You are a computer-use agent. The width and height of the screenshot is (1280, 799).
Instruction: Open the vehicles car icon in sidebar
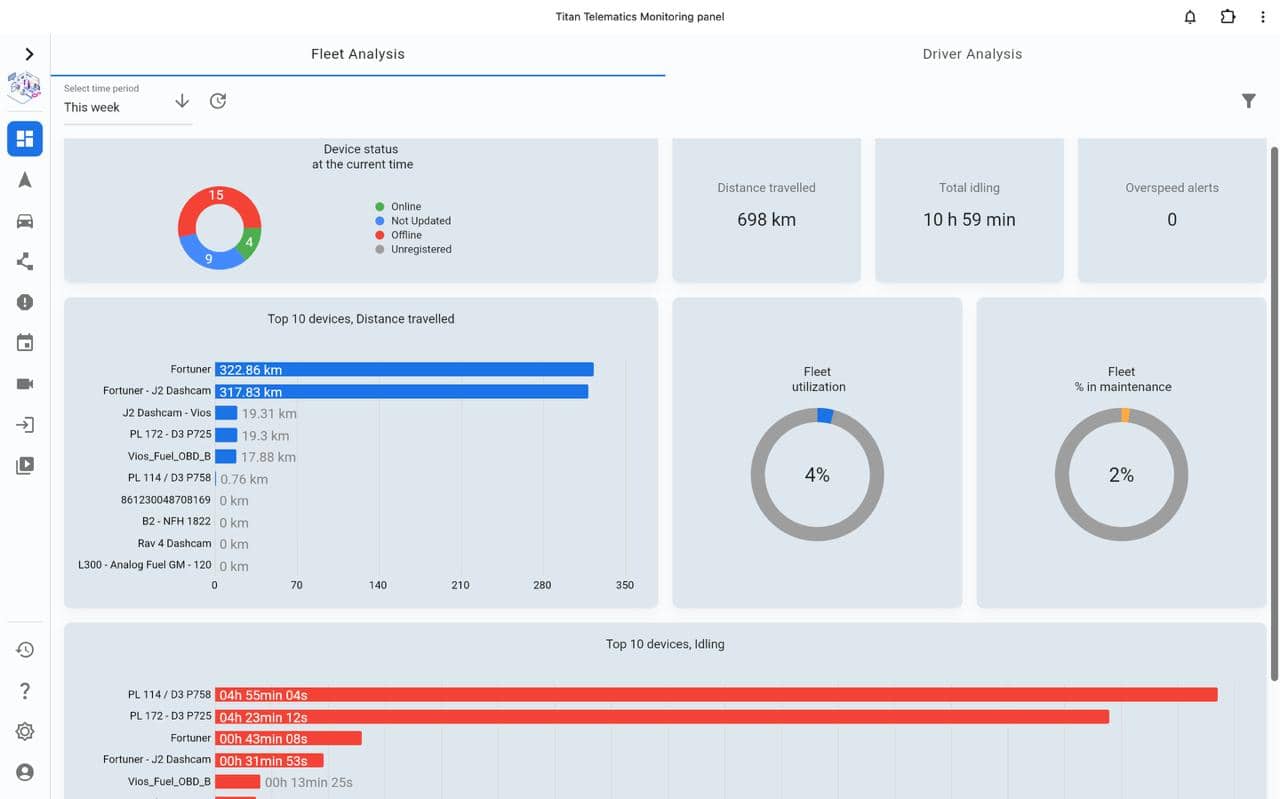click(x=25, y=221)
